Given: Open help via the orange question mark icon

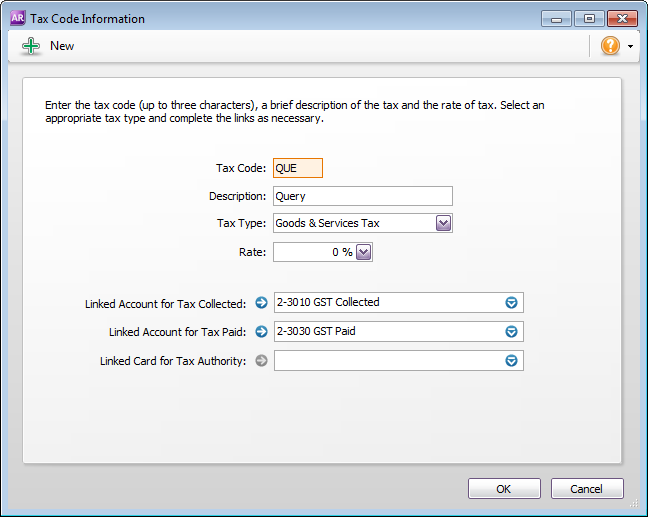Looking at the screenshot, I should [x=610, y=45].
